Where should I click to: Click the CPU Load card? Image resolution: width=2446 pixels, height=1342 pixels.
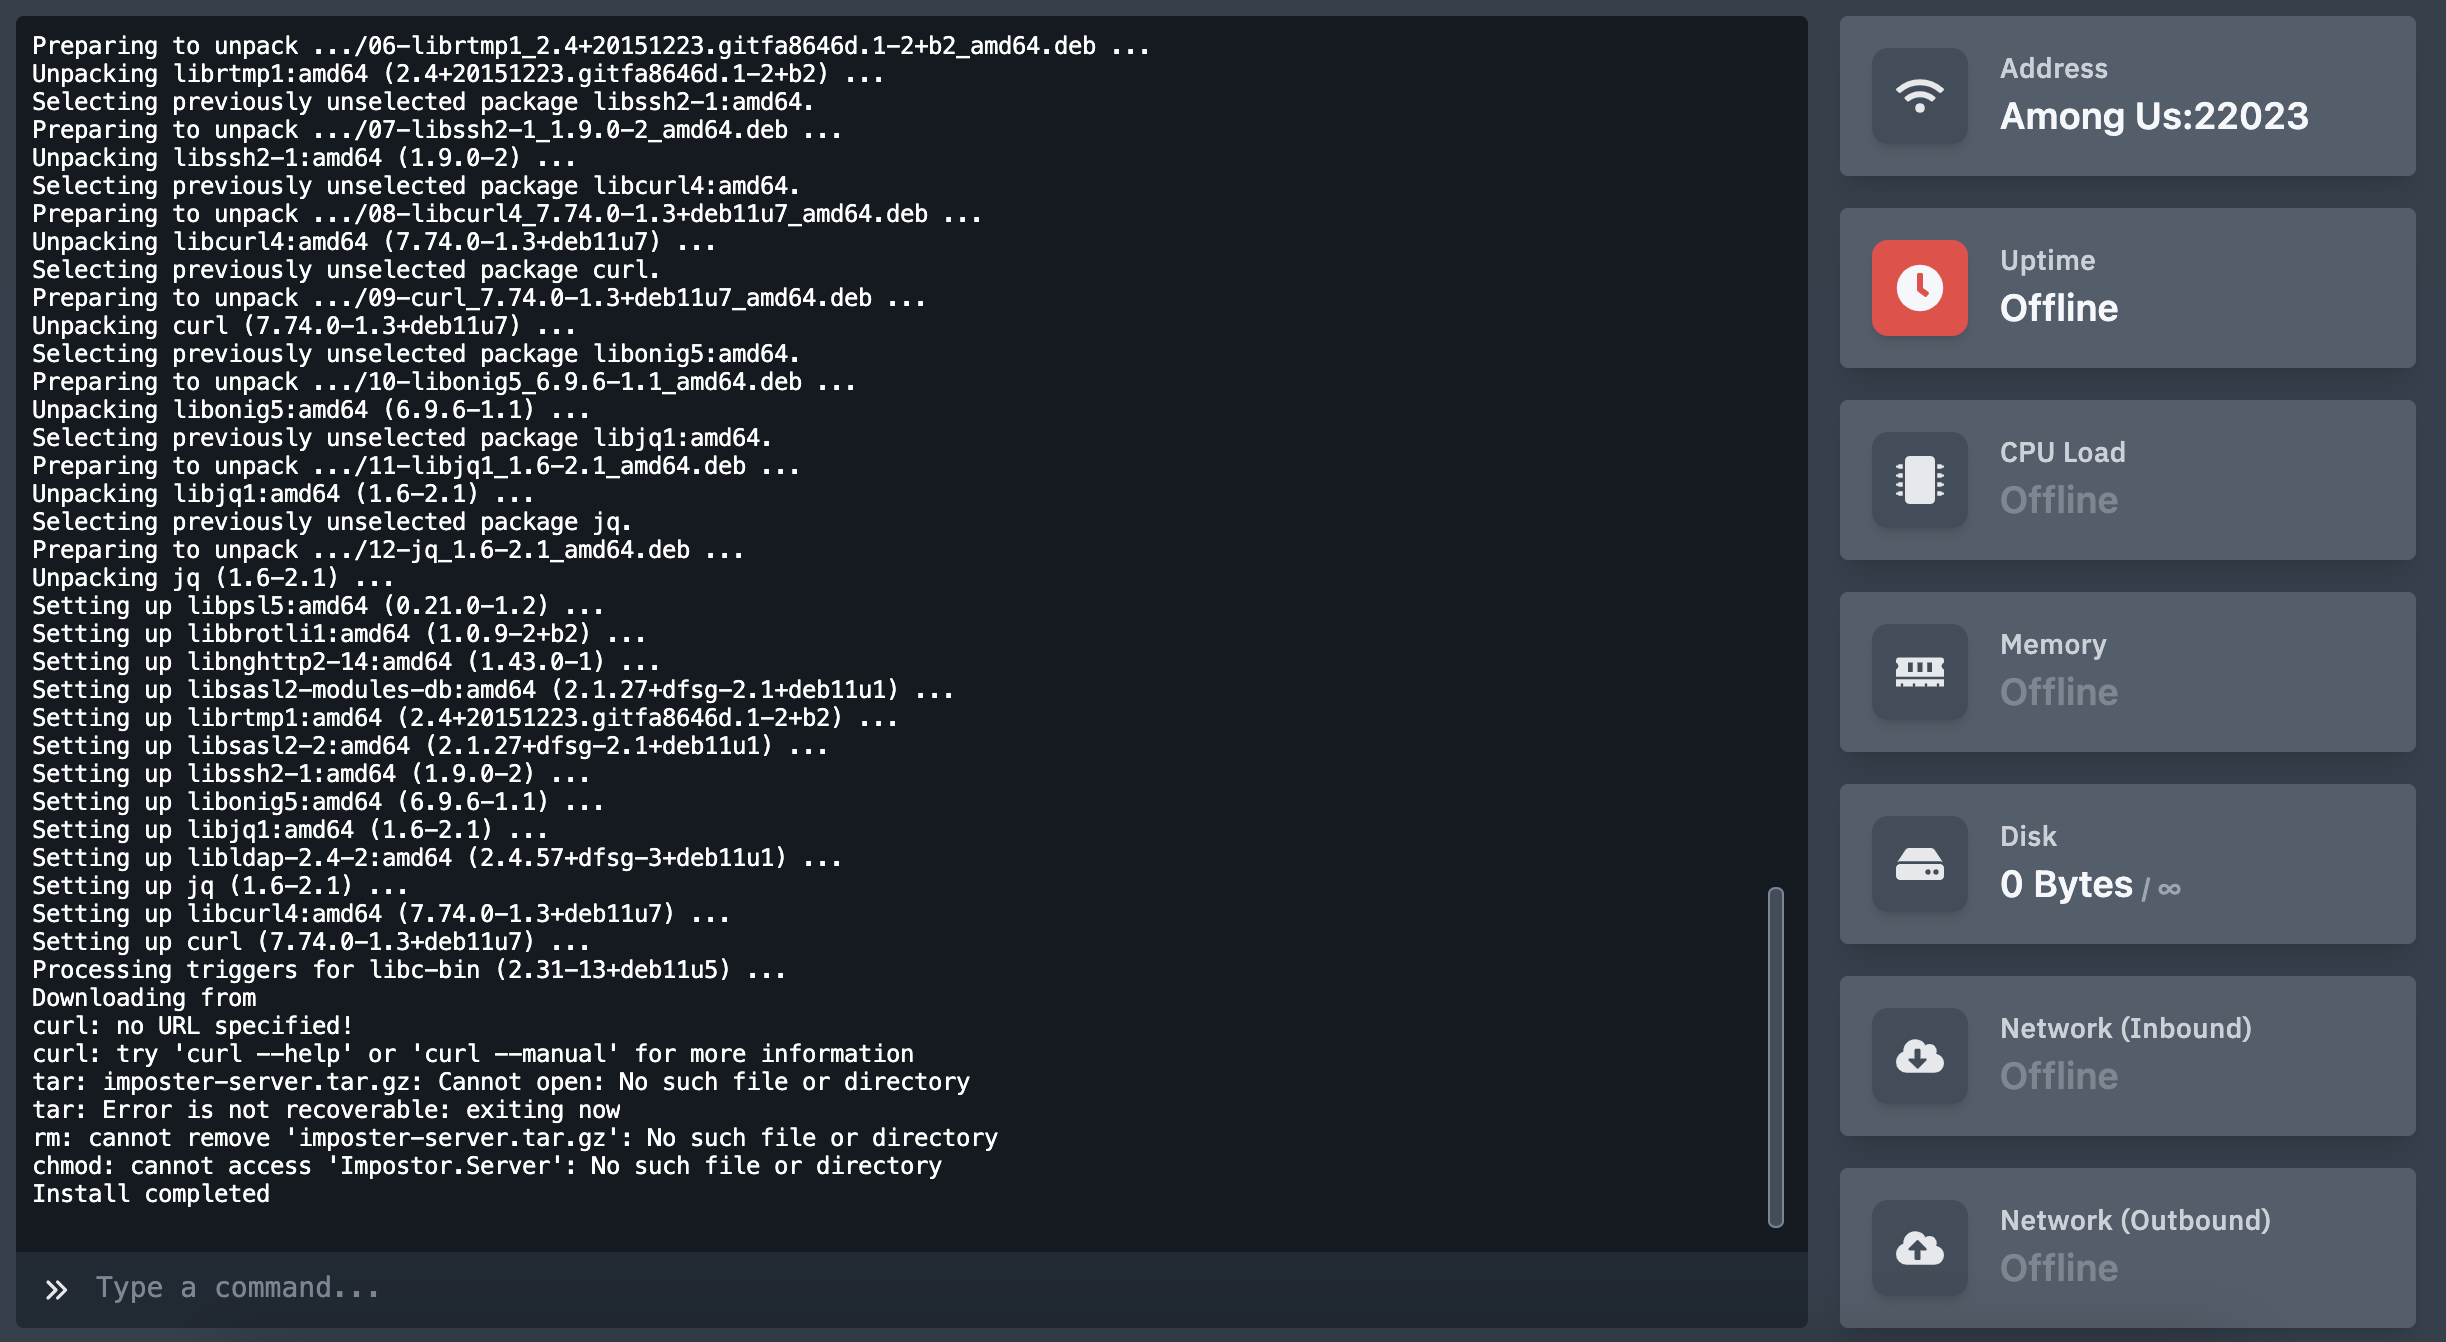(x=2126, y=480)
